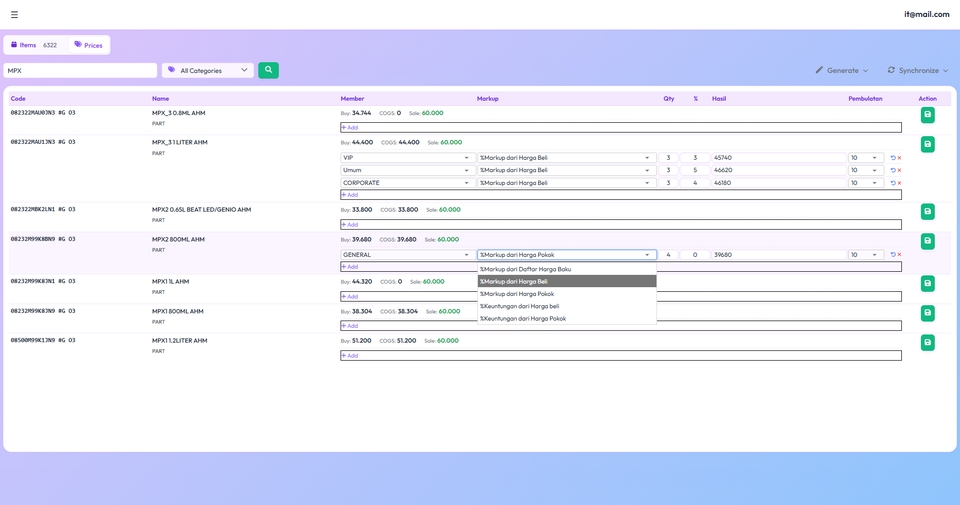
Task: Save prices for MPX2 800ML AHM
Action: coord(928,241)
